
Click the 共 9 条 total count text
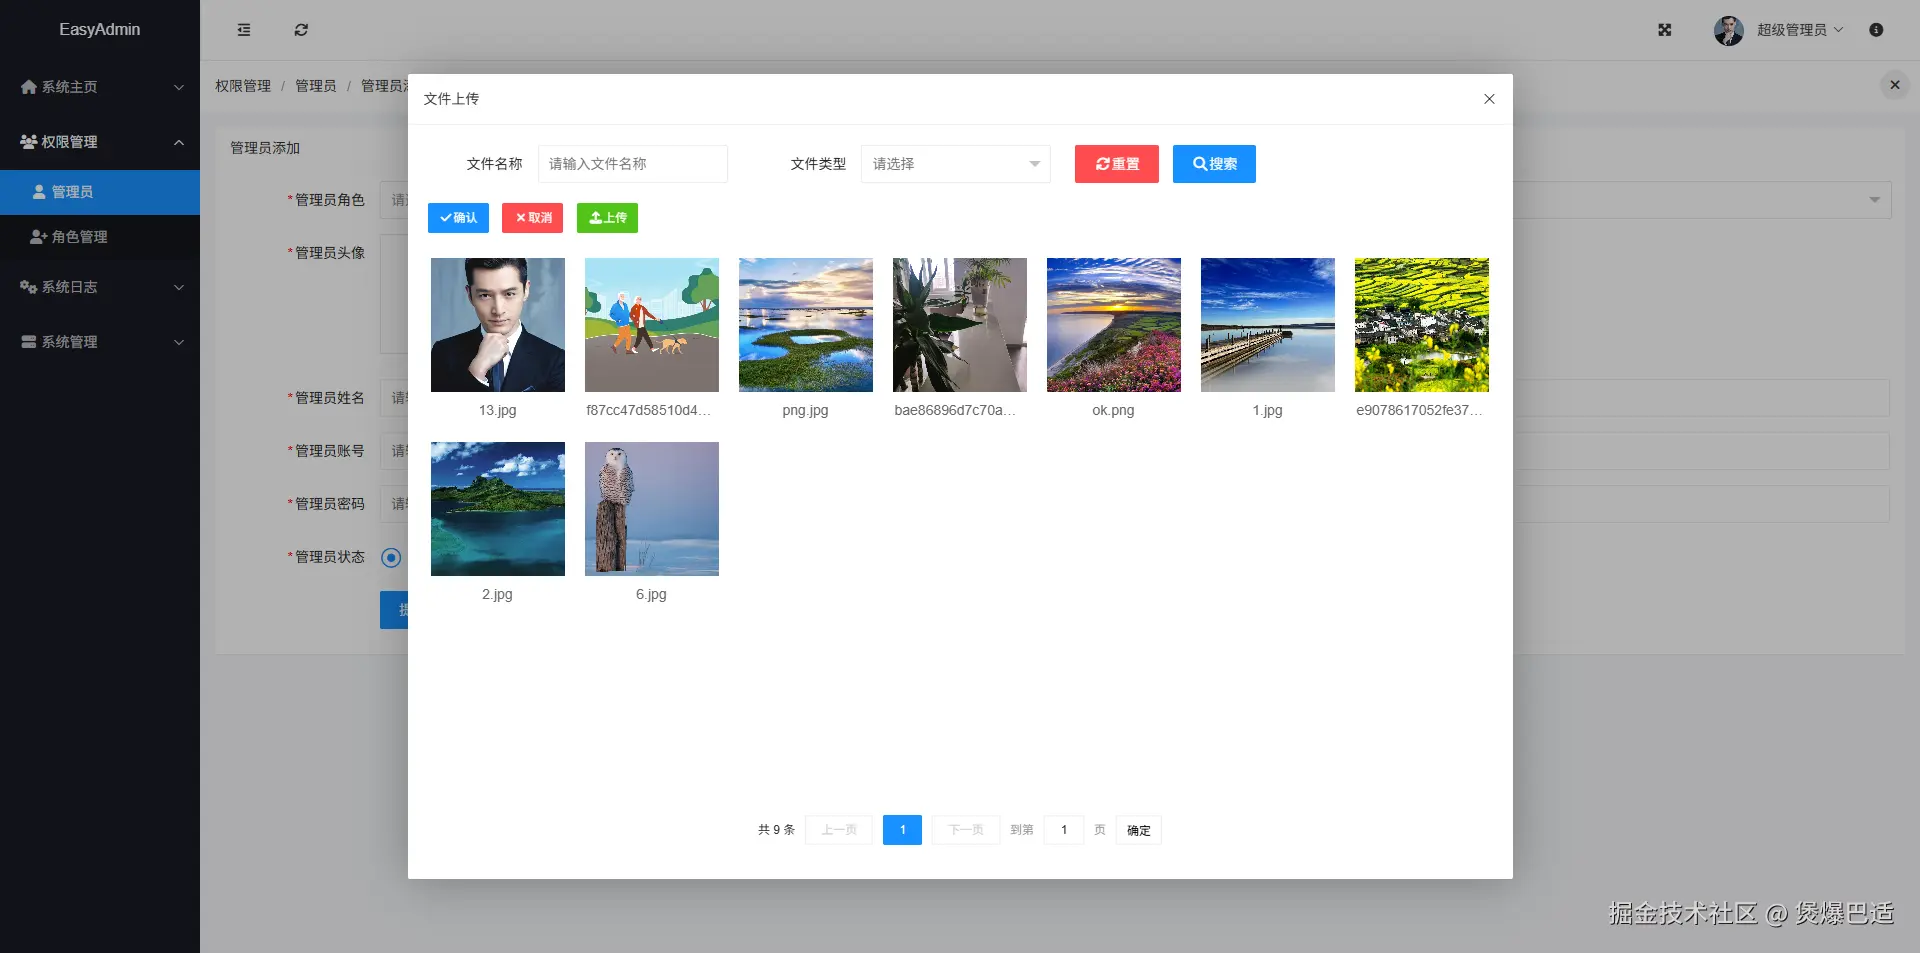(x=777, y=830)
